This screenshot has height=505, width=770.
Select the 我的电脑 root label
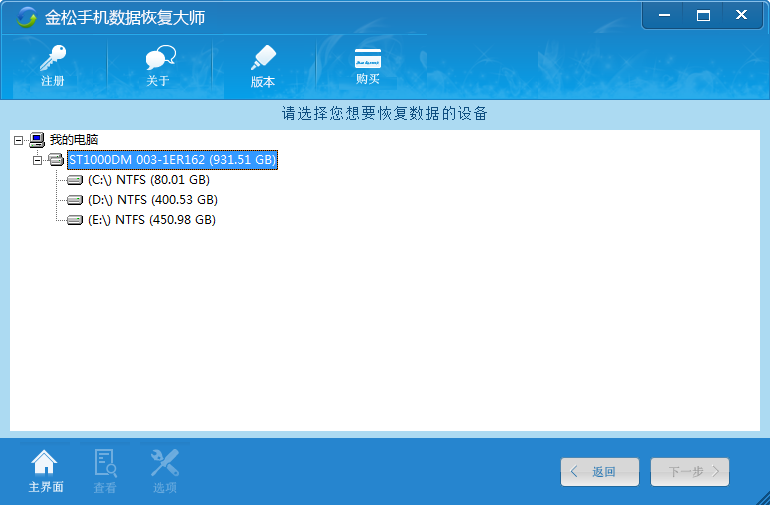click(x=74, y=140)
